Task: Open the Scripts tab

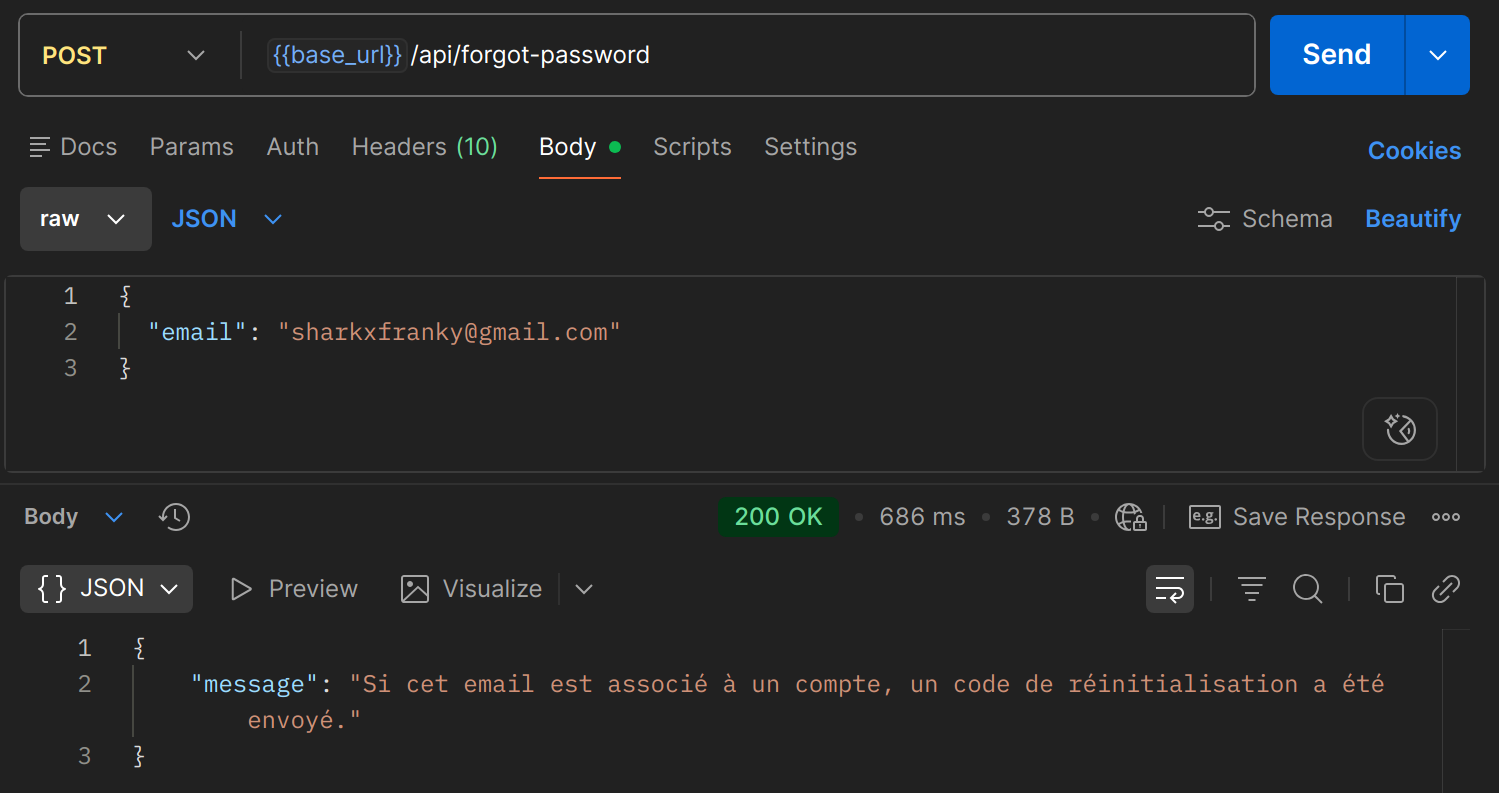Action: (692, 147)
